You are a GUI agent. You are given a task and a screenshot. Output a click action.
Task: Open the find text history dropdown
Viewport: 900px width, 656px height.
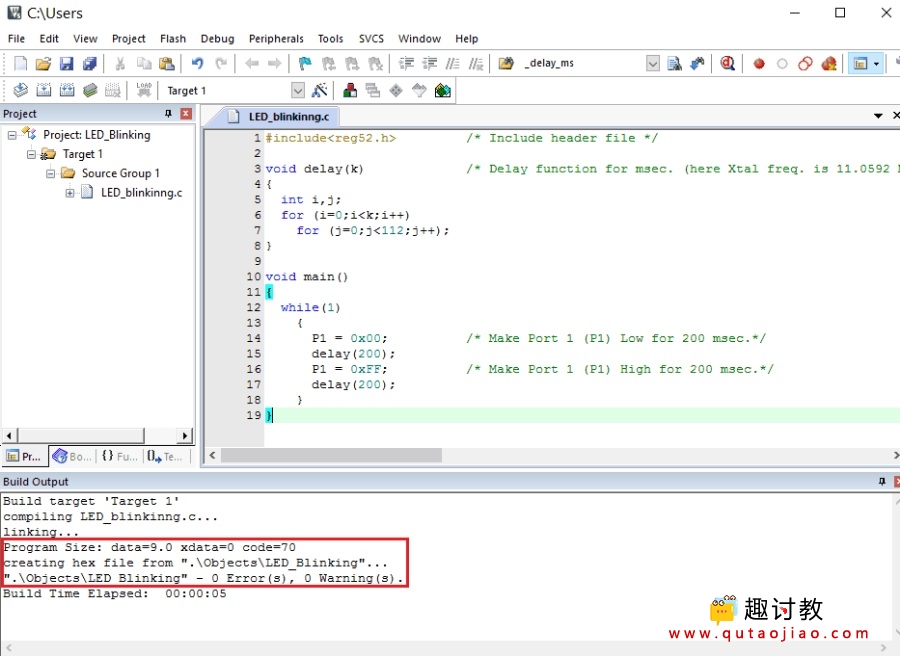[x=653, y=63]
